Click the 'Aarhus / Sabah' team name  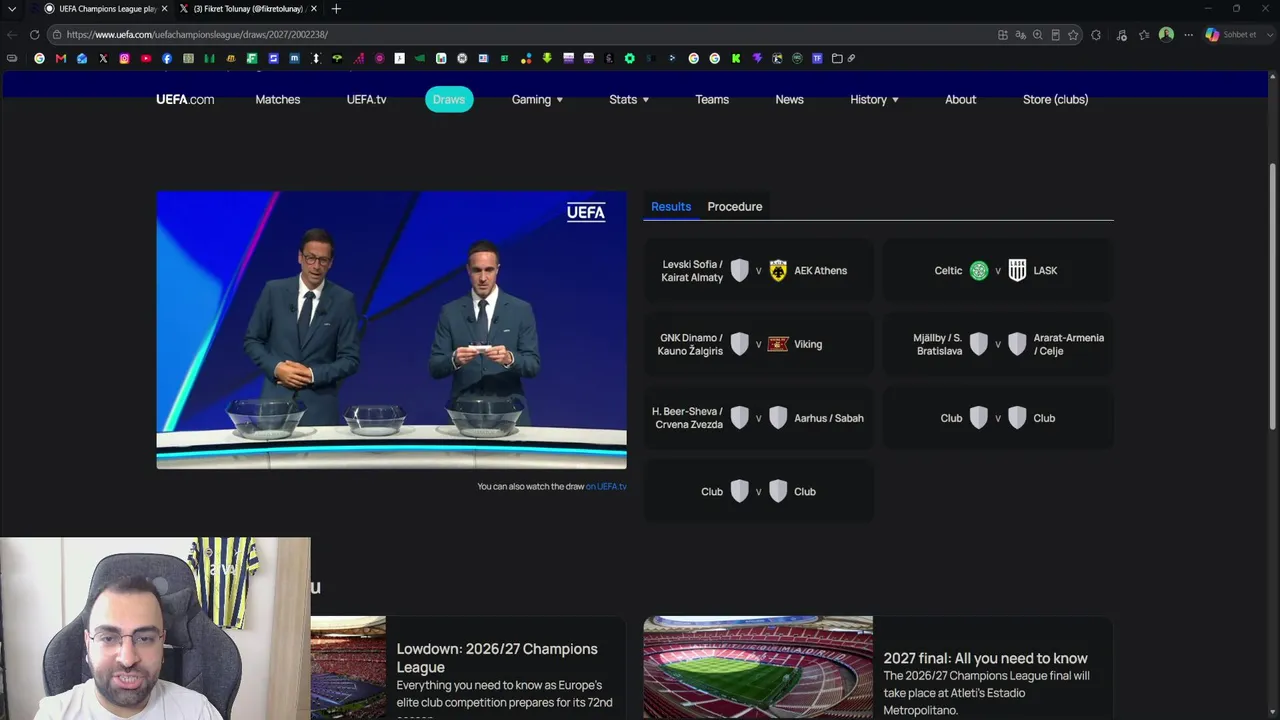(x=829, y=418)
